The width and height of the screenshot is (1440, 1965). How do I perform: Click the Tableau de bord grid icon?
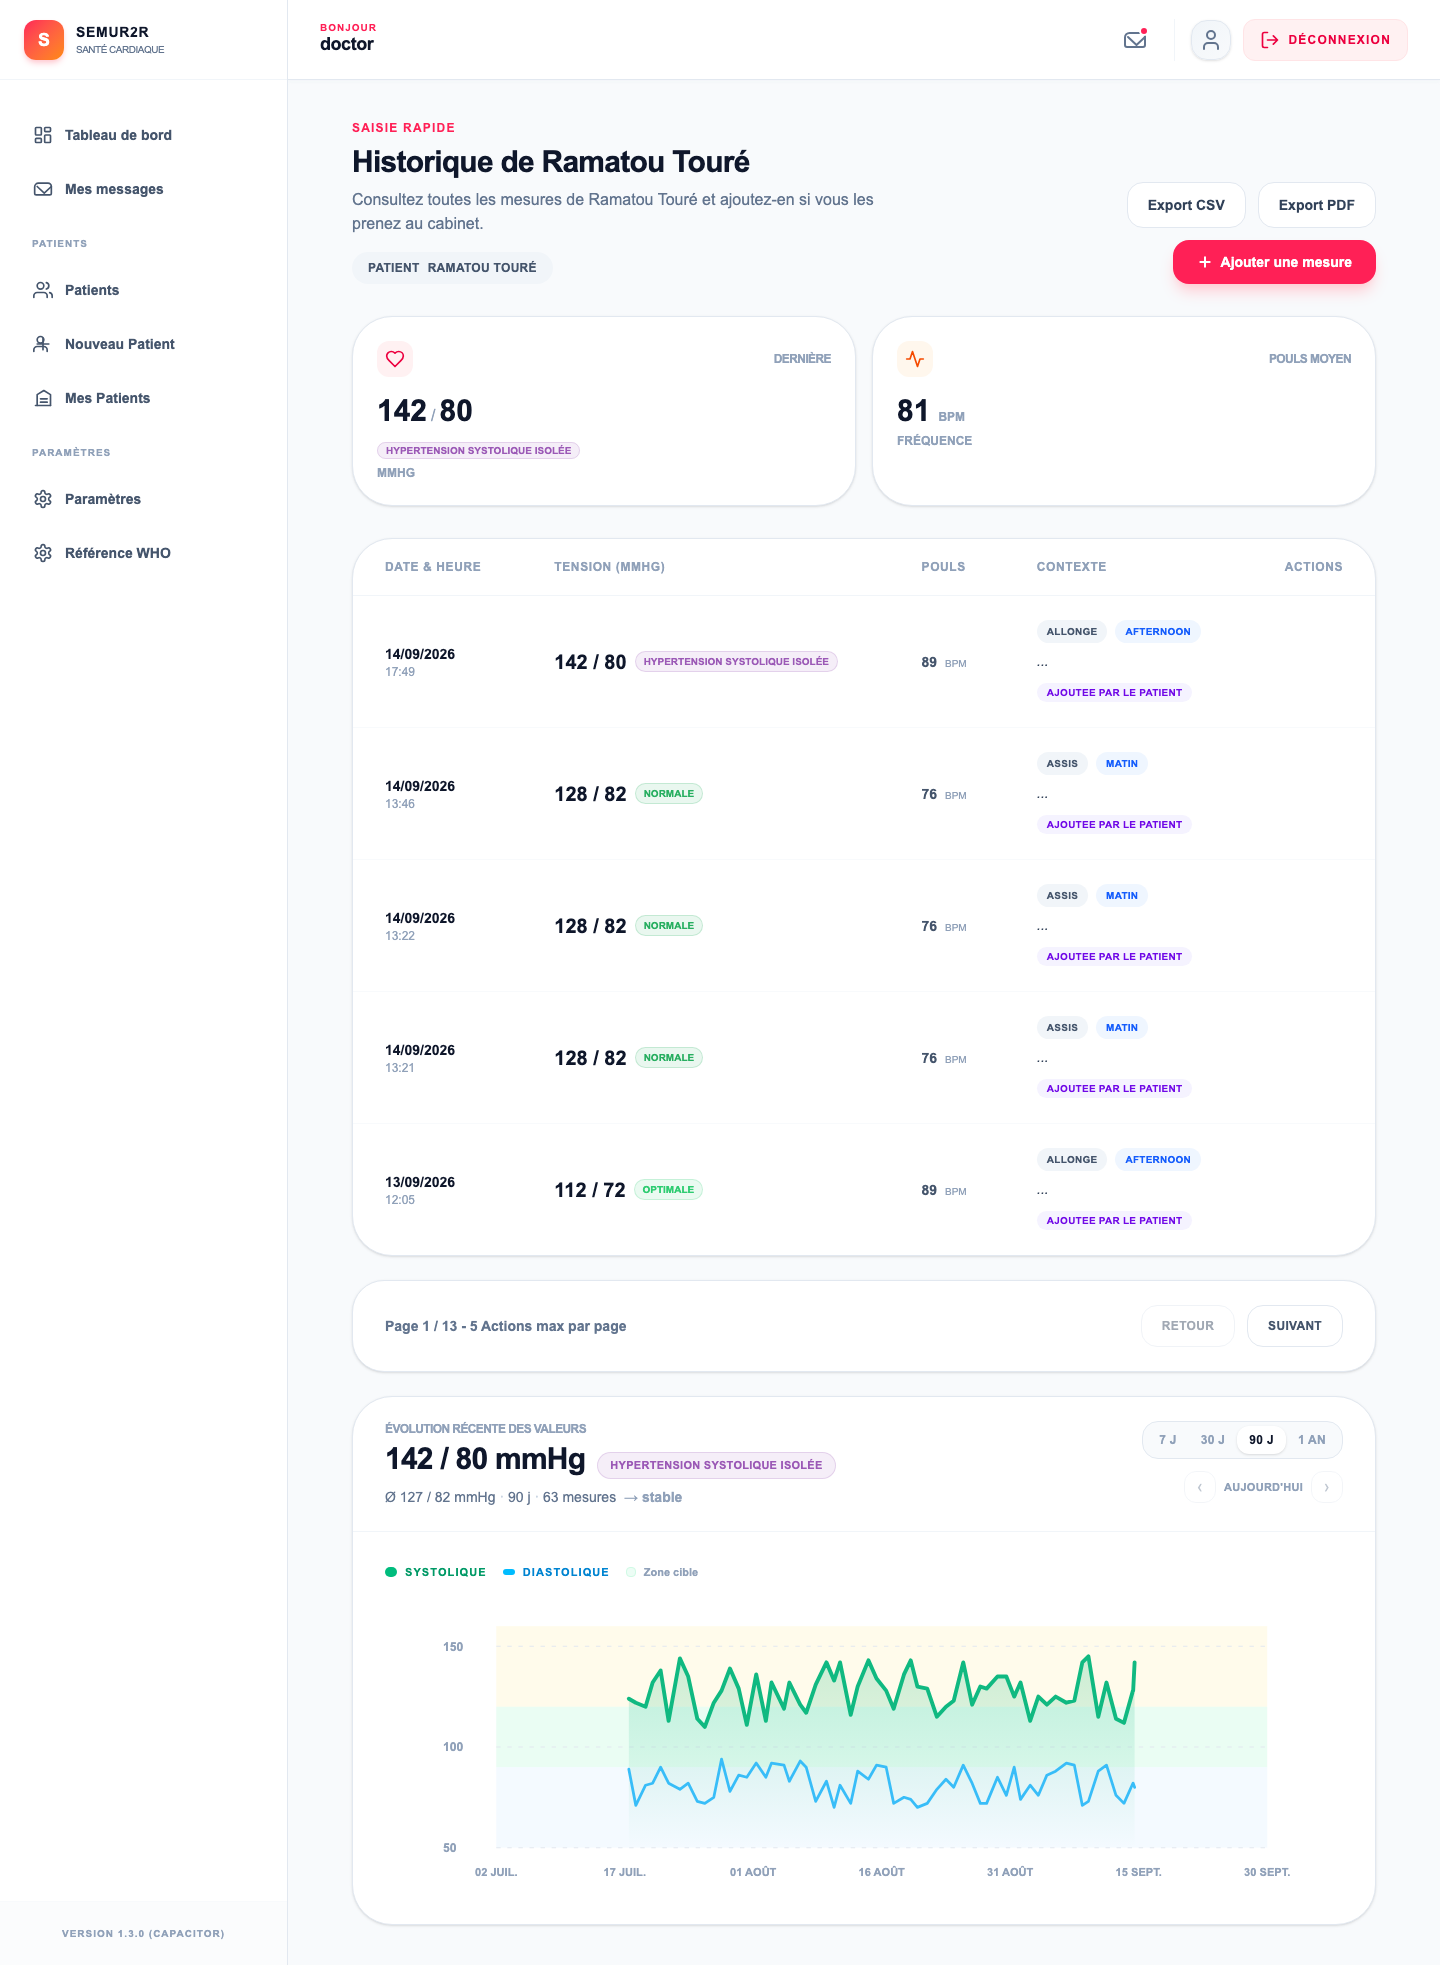[43, 135]
